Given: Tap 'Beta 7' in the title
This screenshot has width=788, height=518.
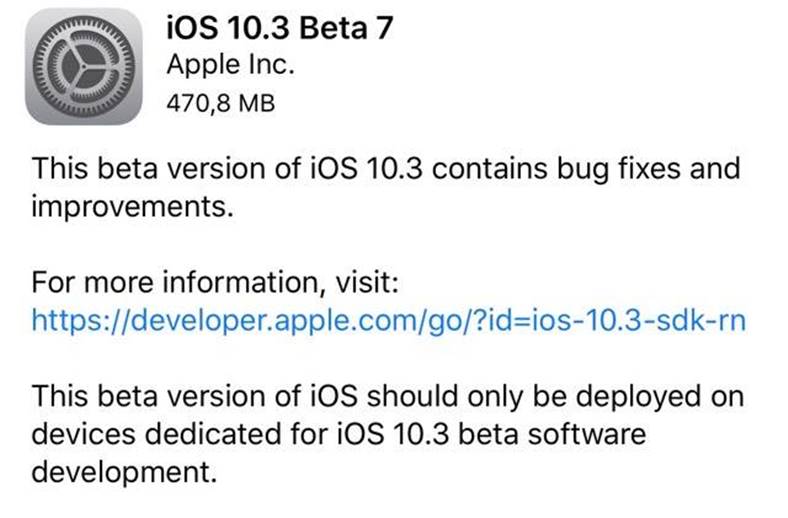Looking at the screenshot, I should point(346,27).
